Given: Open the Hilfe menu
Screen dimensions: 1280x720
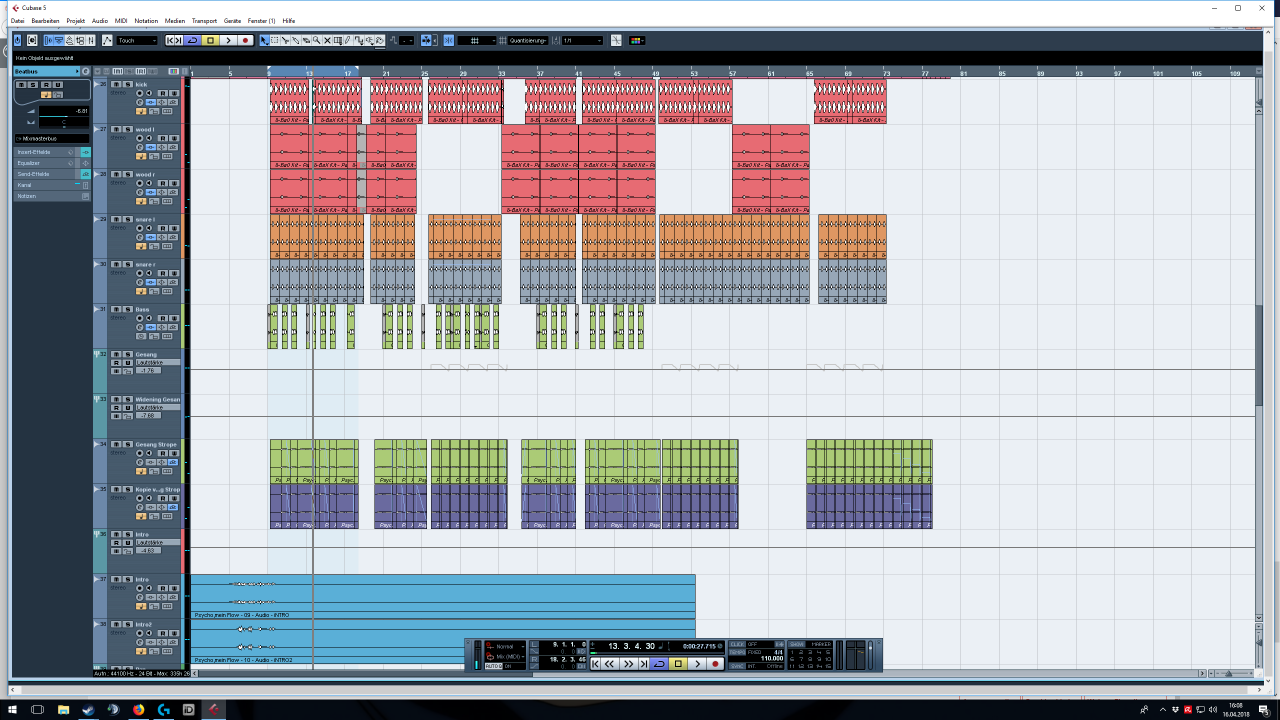Looking at the screenshot, I should (x=289, y=20).
